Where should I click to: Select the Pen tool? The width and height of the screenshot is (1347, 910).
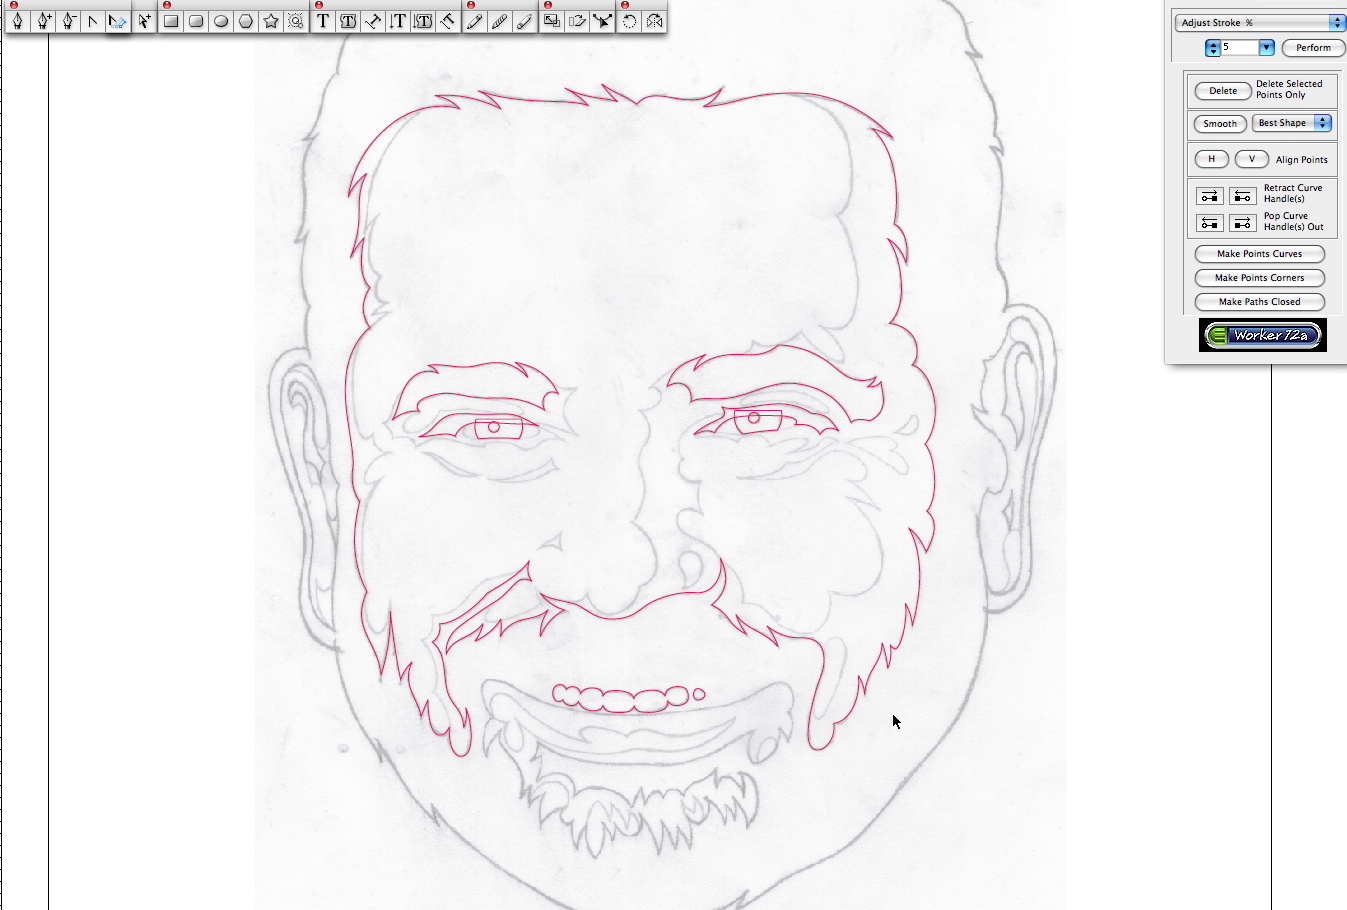[x=18, y=20]
